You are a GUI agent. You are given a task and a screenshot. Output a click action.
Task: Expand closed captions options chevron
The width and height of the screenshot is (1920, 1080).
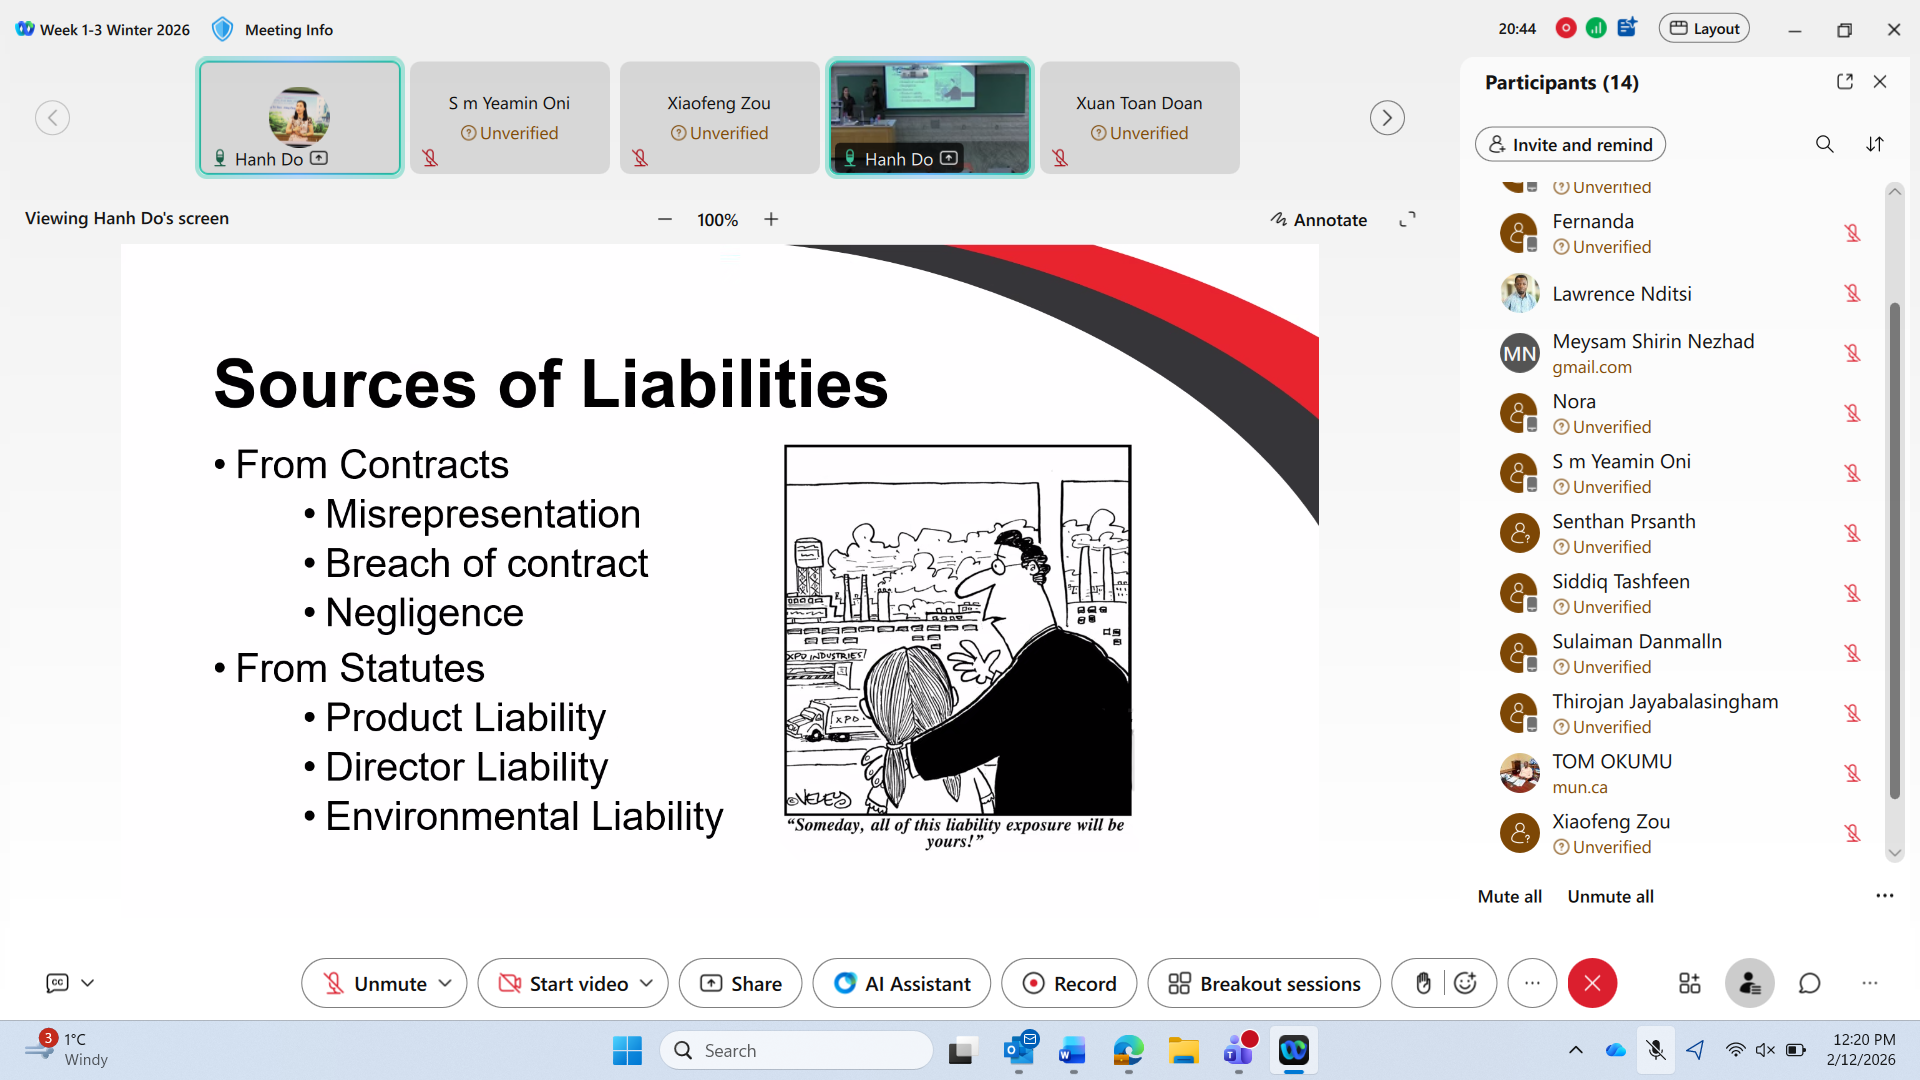coord(88,983)
